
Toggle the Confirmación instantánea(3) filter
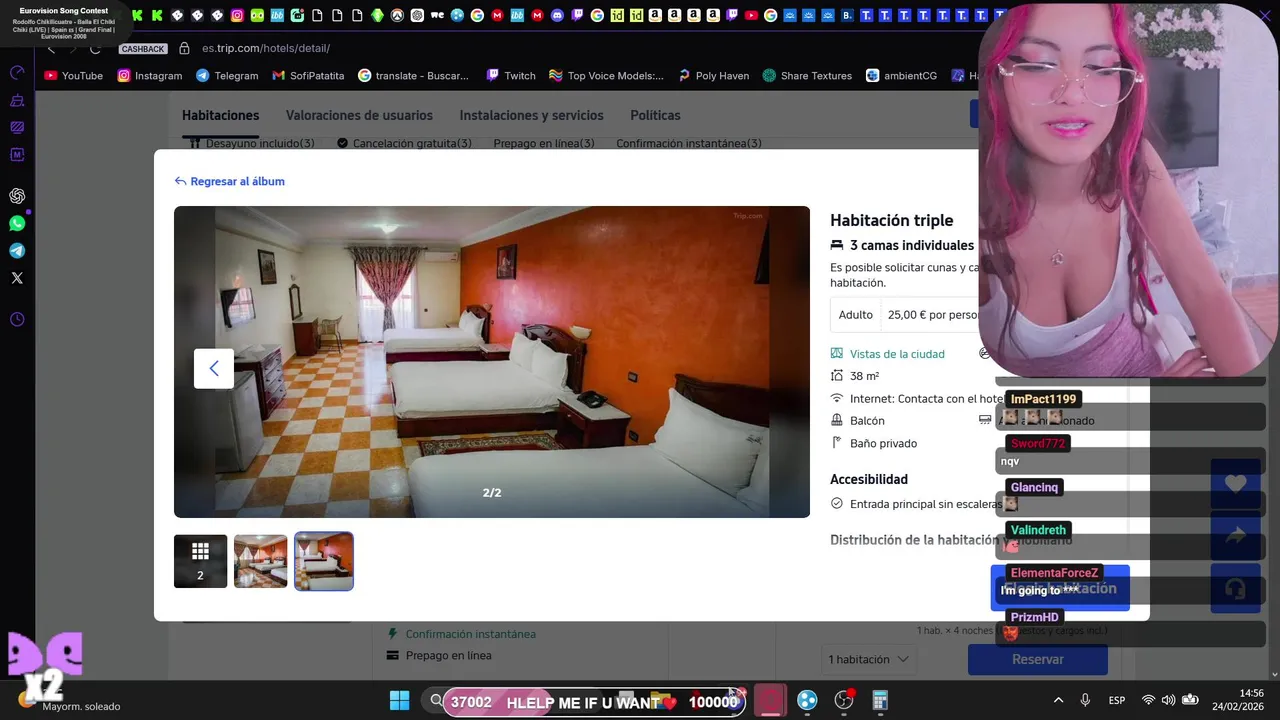click(689, 143)
